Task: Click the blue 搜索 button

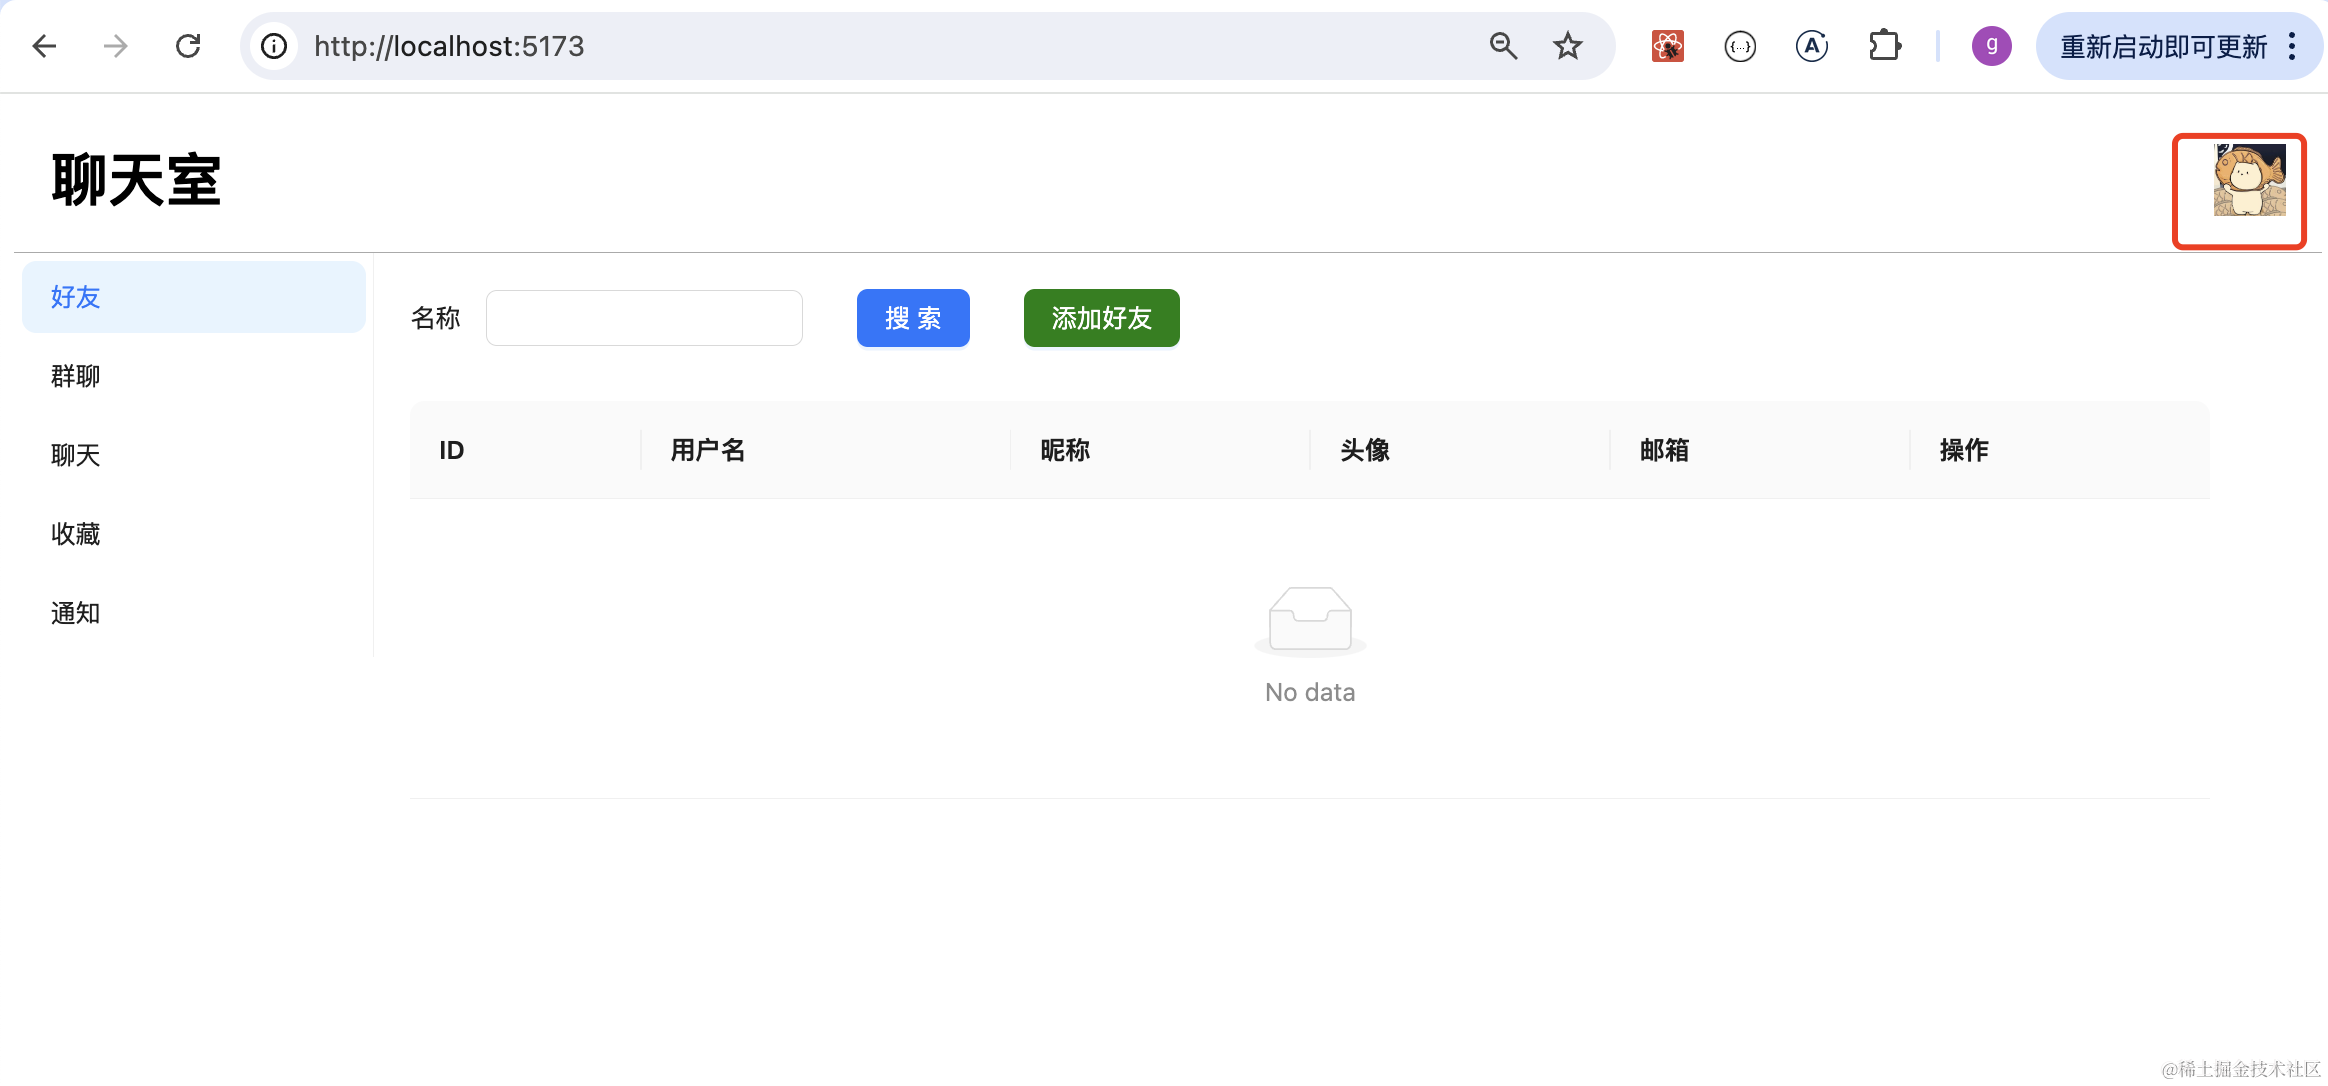Action: click(912, 318)
